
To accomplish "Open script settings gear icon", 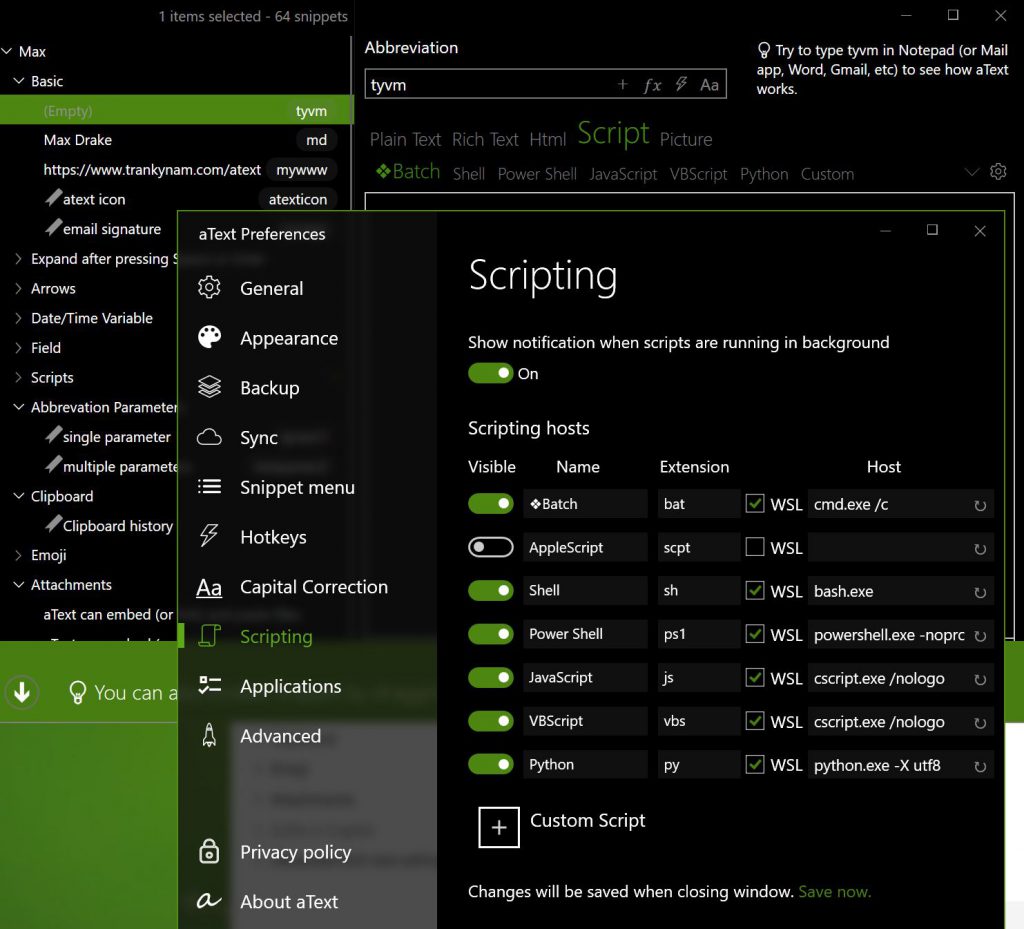I will click(x=997, y=172).
